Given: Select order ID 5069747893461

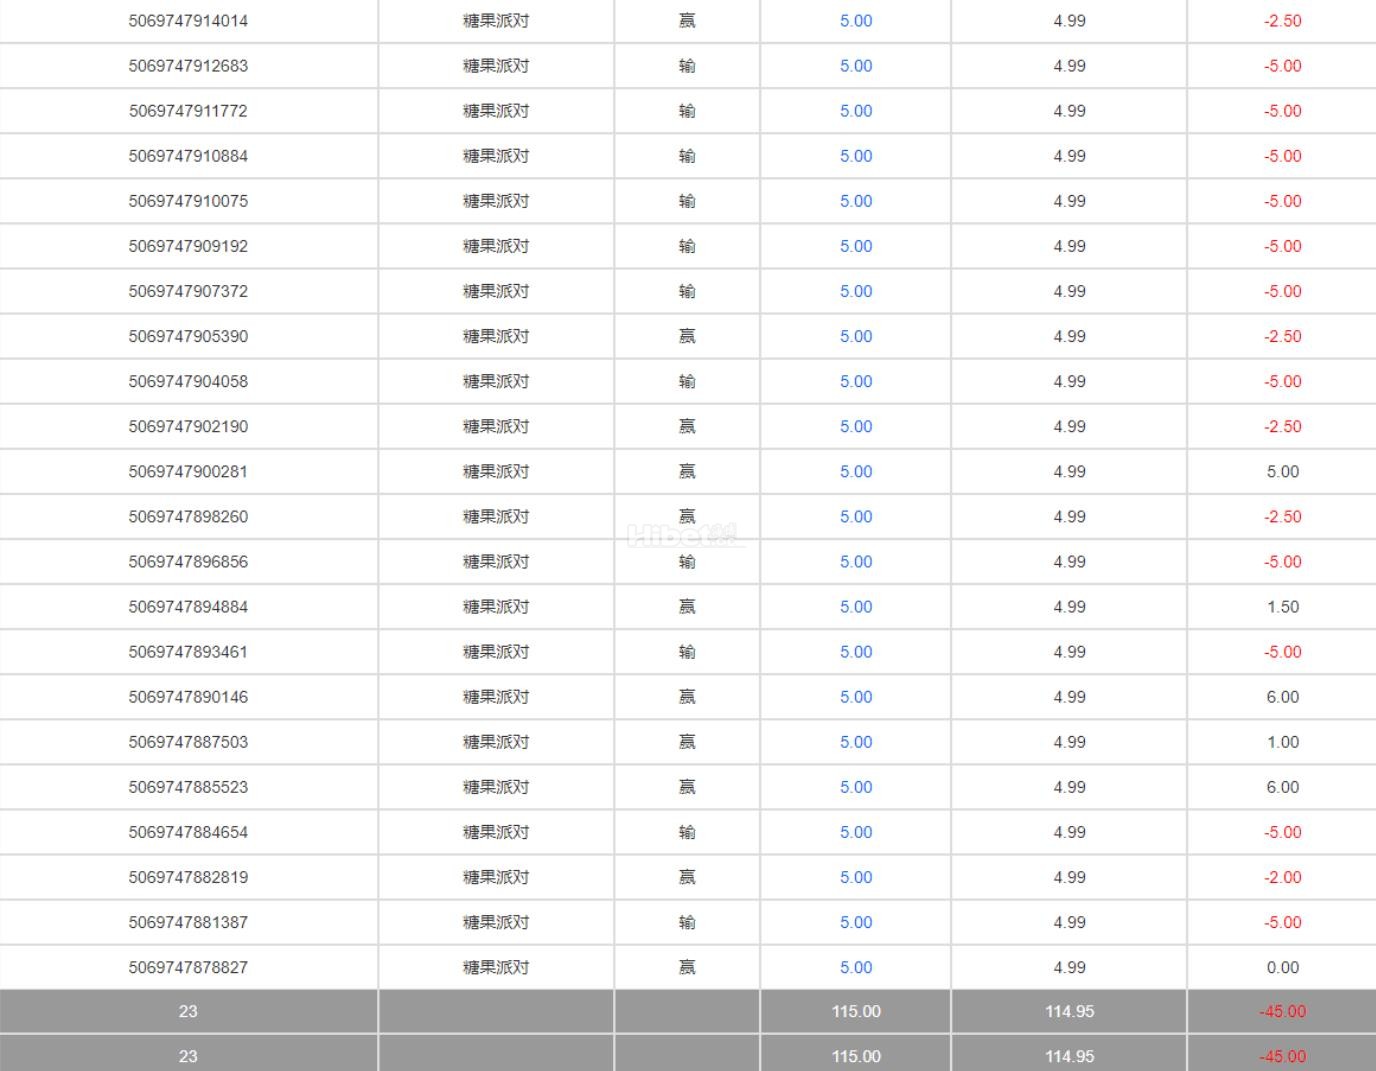Looking at the screenshot, I should pyautogui.click(x=188, y=651).
